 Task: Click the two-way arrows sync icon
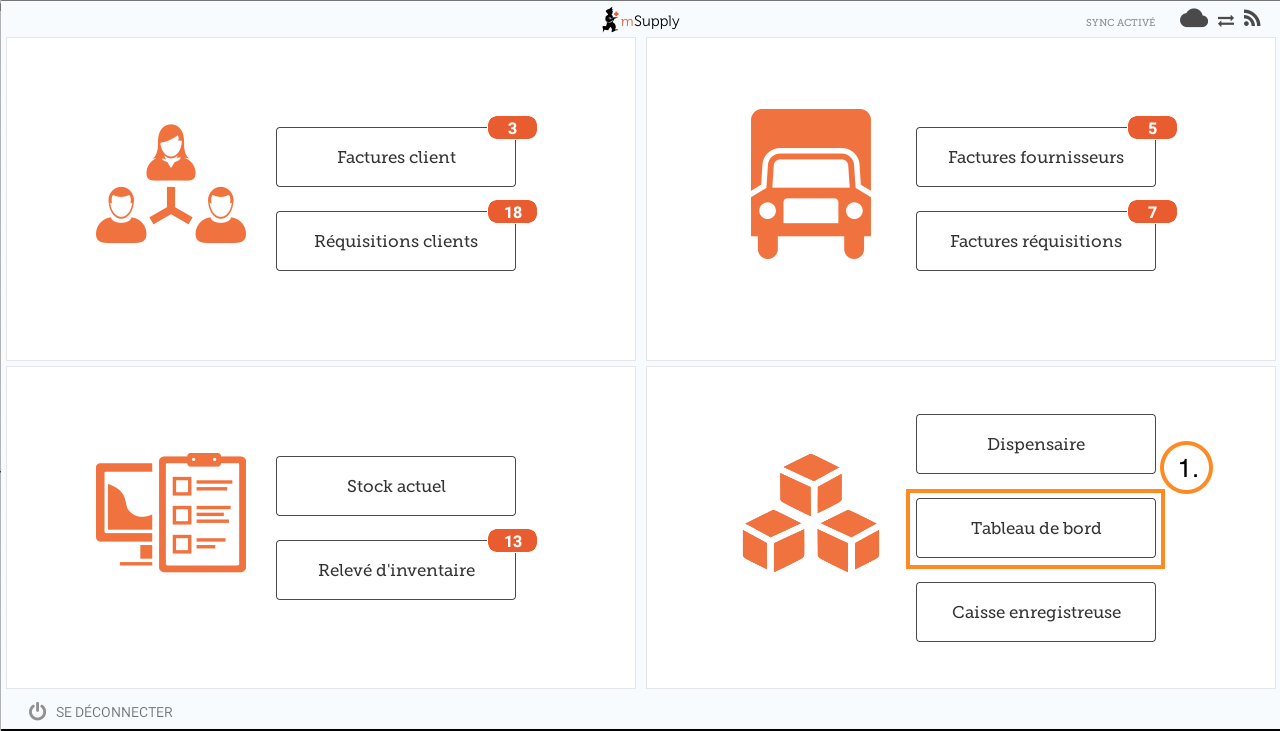click(x=1225, y=20)
